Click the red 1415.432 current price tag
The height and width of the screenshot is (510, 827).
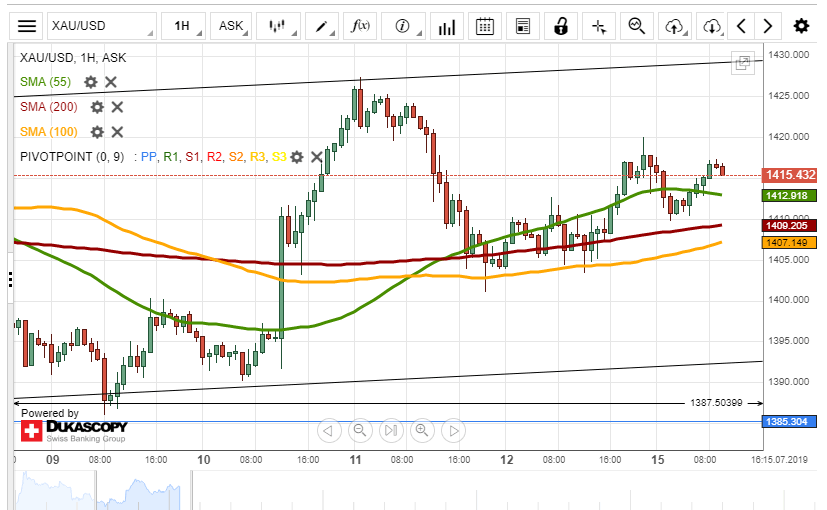tap(790, 175)
